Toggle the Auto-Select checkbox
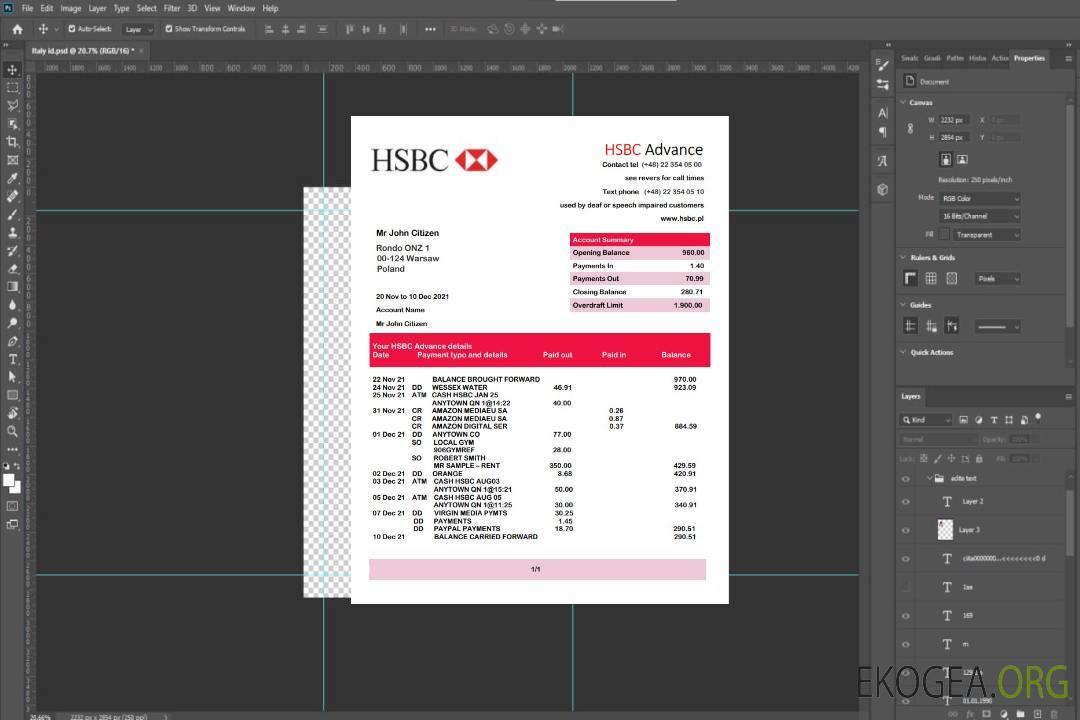1080x720 pixels. click(72, 29)
